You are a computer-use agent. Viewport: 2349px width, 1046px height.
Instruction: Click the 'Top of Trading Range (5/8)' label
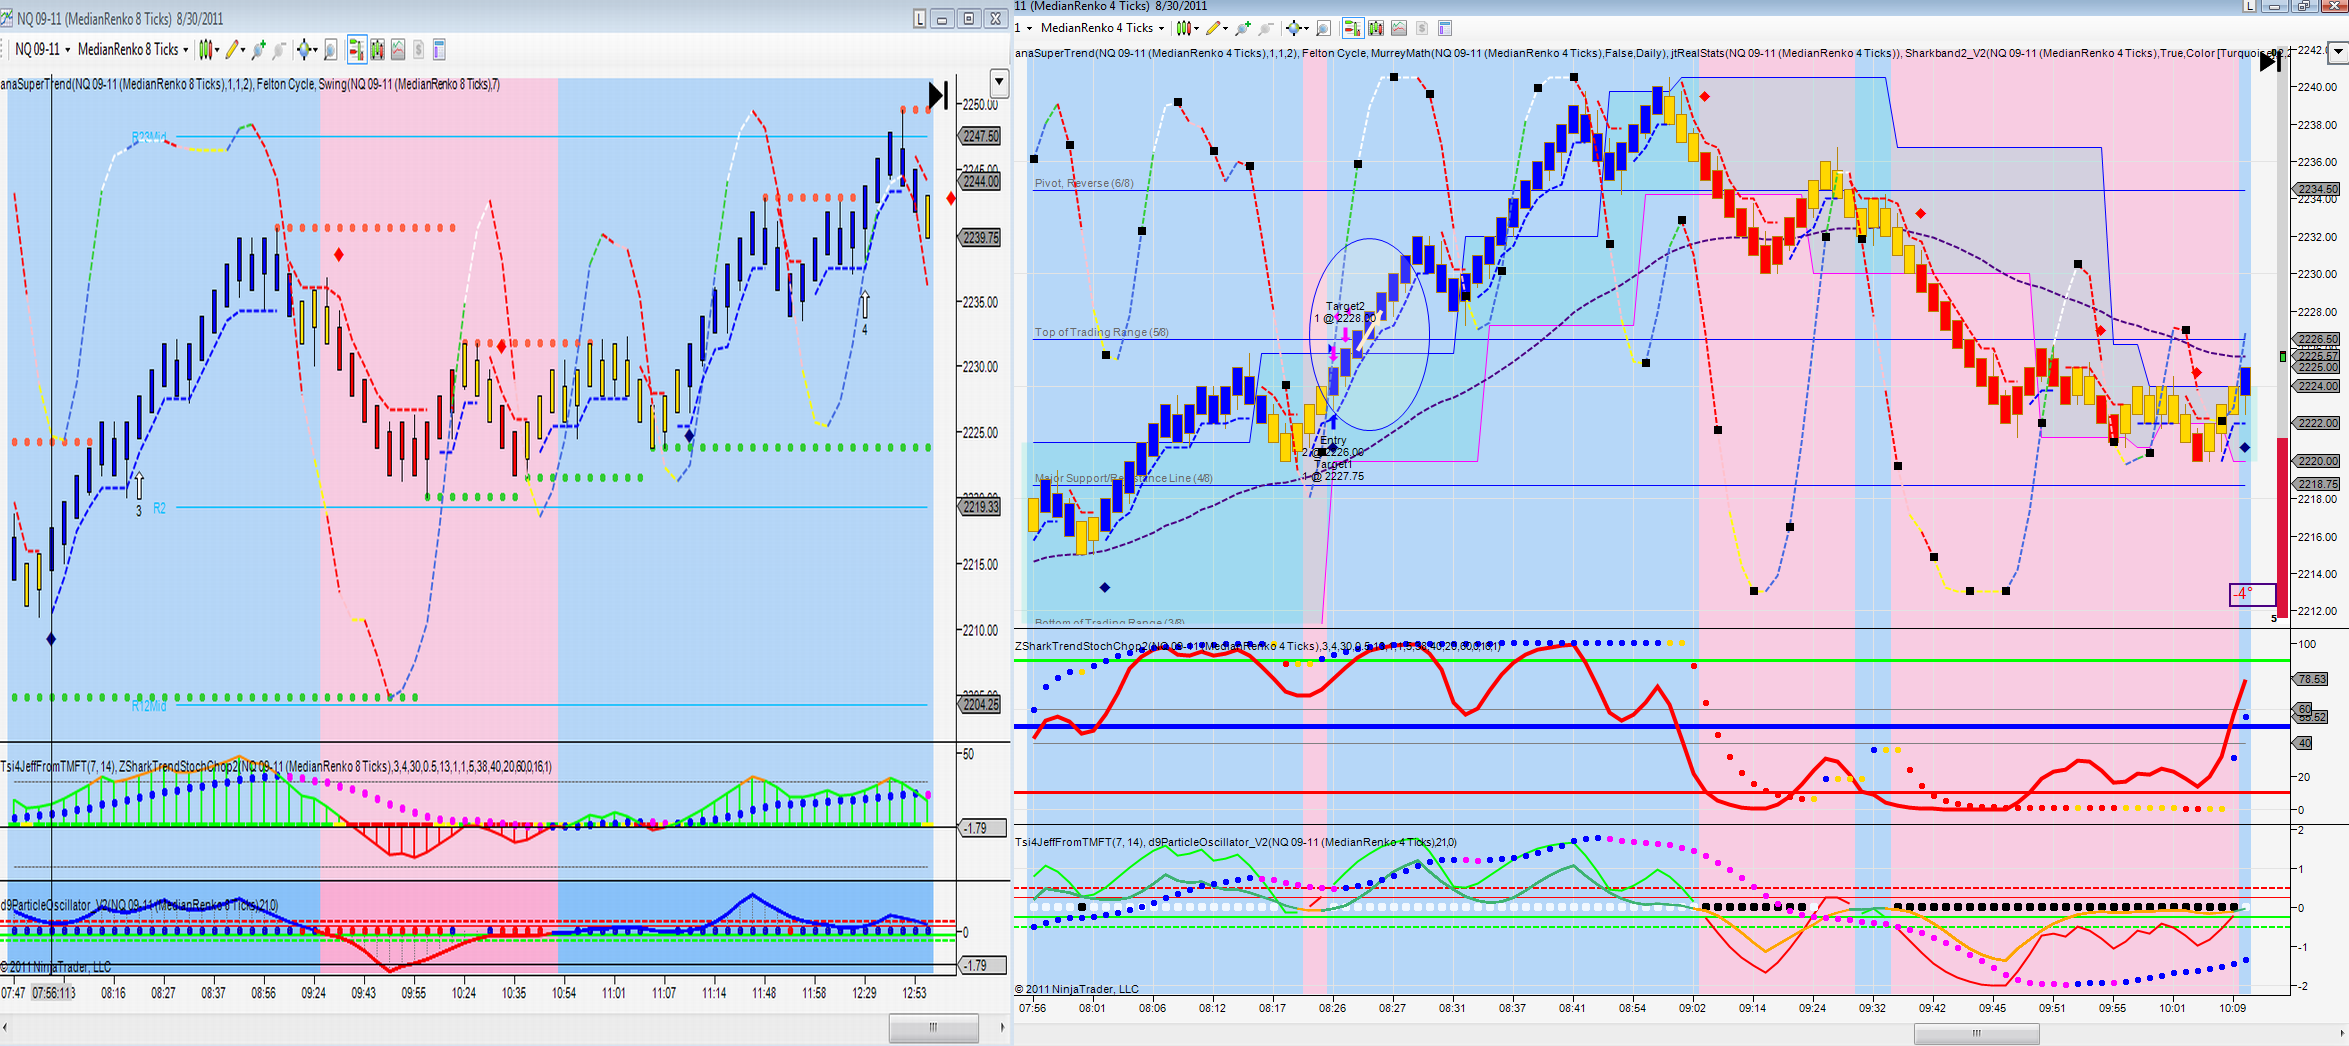[x=1101, y=332]
